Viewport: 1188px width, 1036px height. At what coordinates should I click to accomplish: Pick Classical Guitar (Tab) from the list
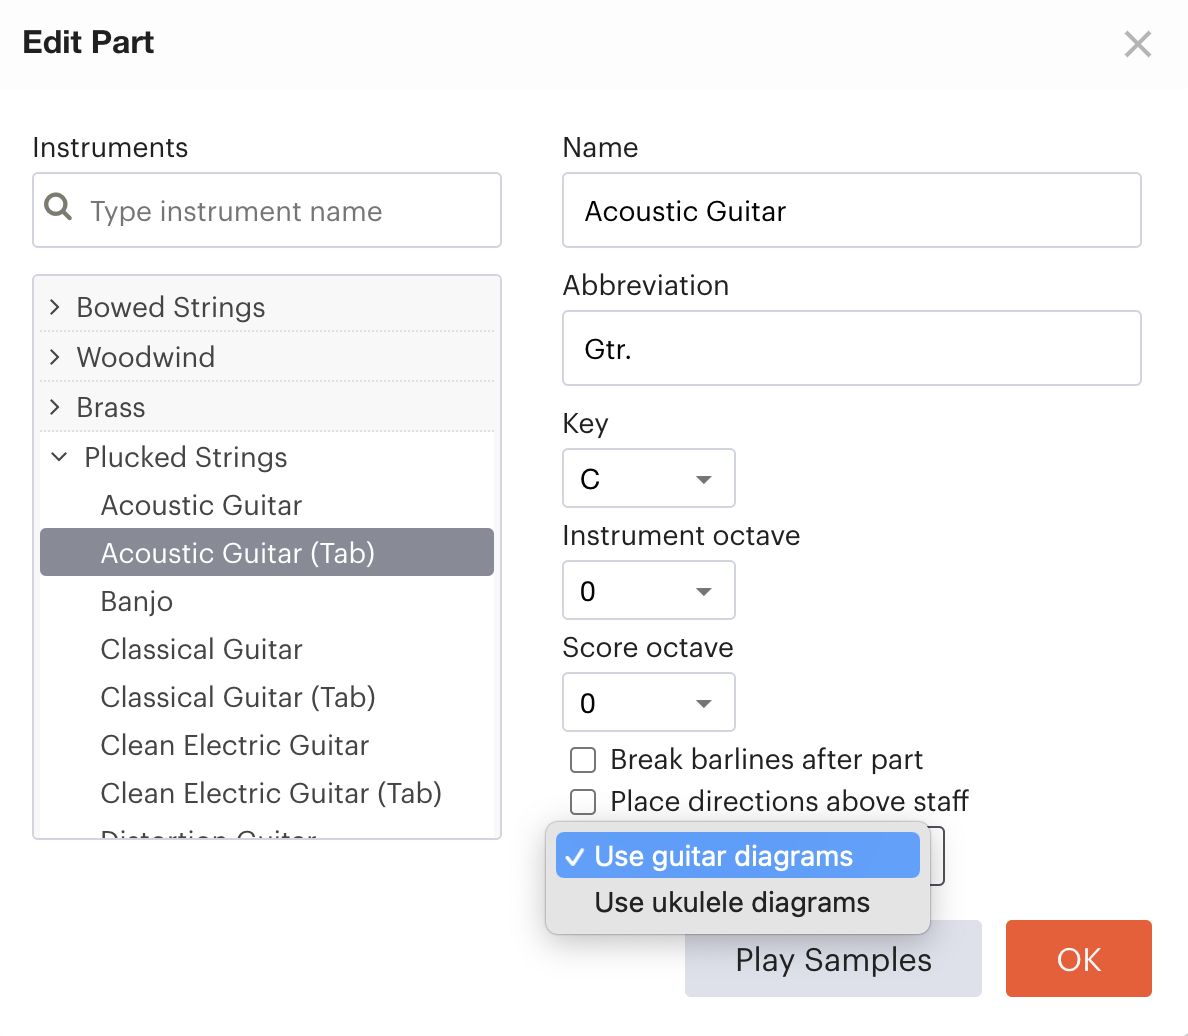tap(238, 697)
